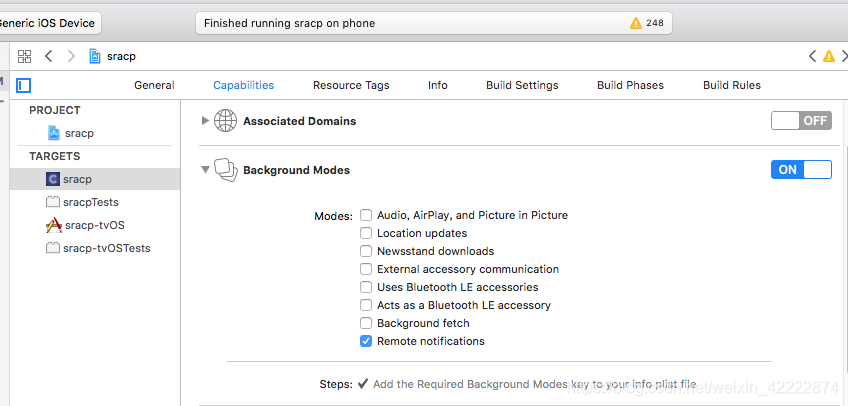Collapse the Background Modes section
848x406 pixels.
pyautogui.click(x=205, y=170)
